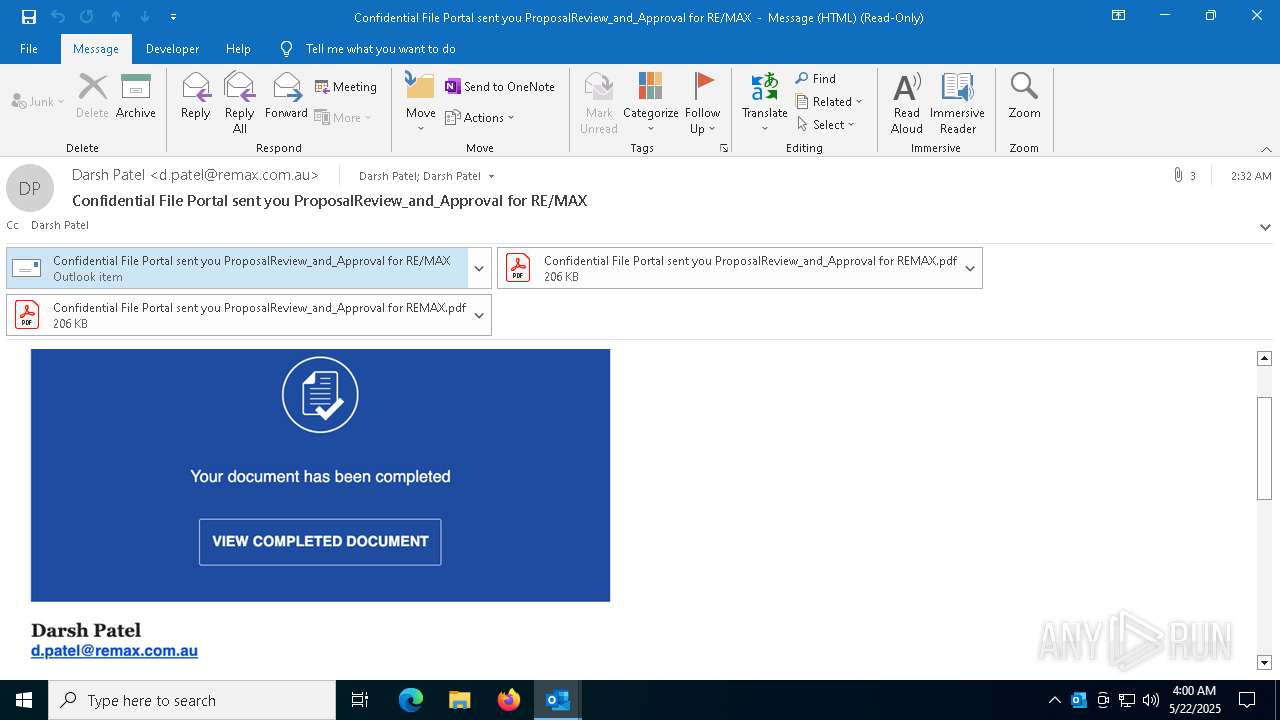
Task: Click VIEW COMPLETED DOCUMENT button
Action: coord(320,542)
